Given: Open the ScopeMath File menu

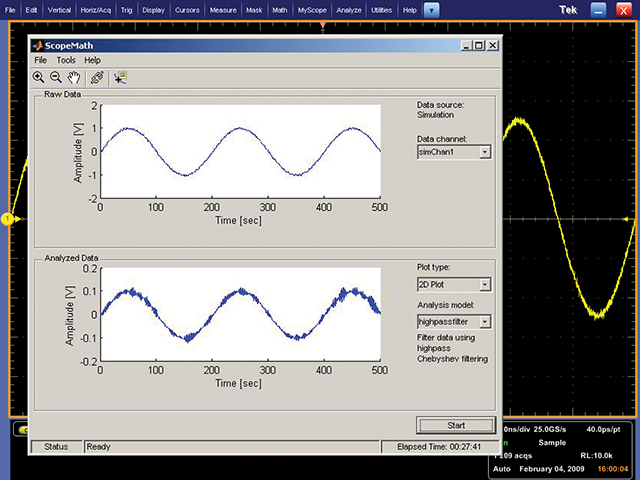Looking at the screenshot, I should click(x=41, y=60).
